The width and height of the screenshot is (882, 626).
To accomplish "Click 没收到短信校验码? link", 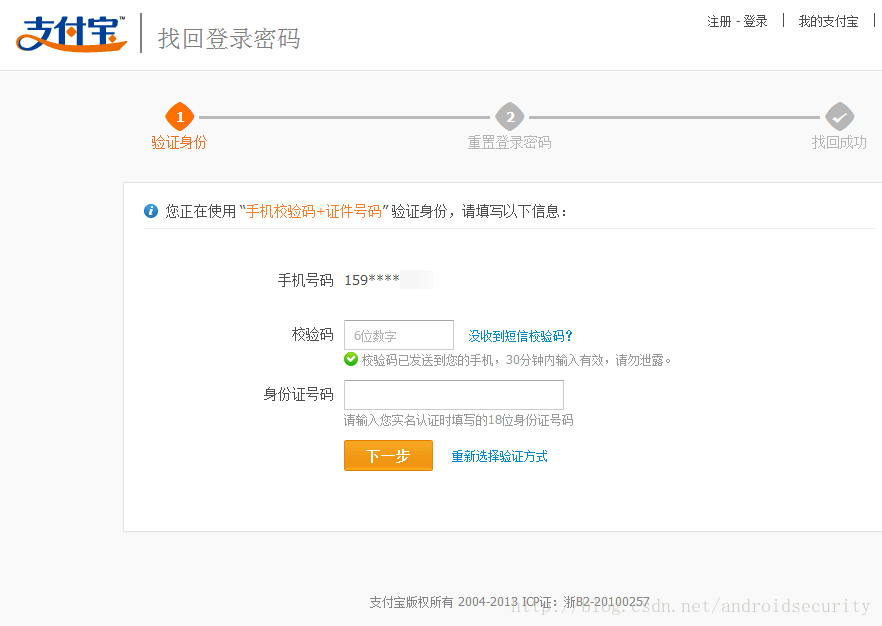I will [520, 336].
